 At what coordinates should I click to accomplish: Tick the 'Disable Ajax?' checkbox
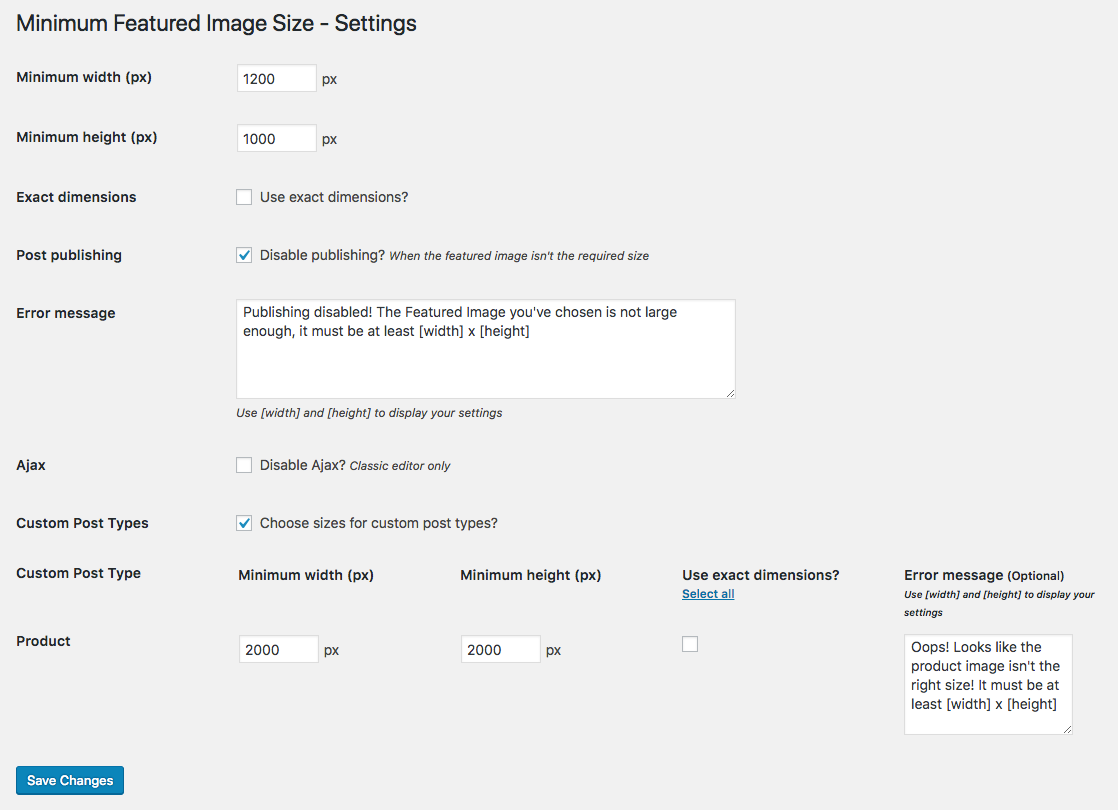click(244, 465)
